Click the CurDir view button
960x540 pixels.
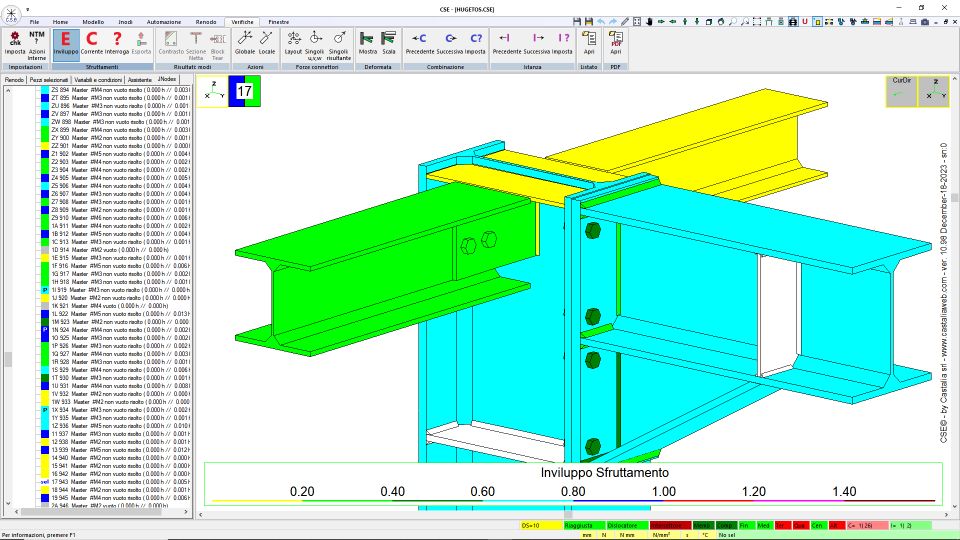[x=901, y=91]
